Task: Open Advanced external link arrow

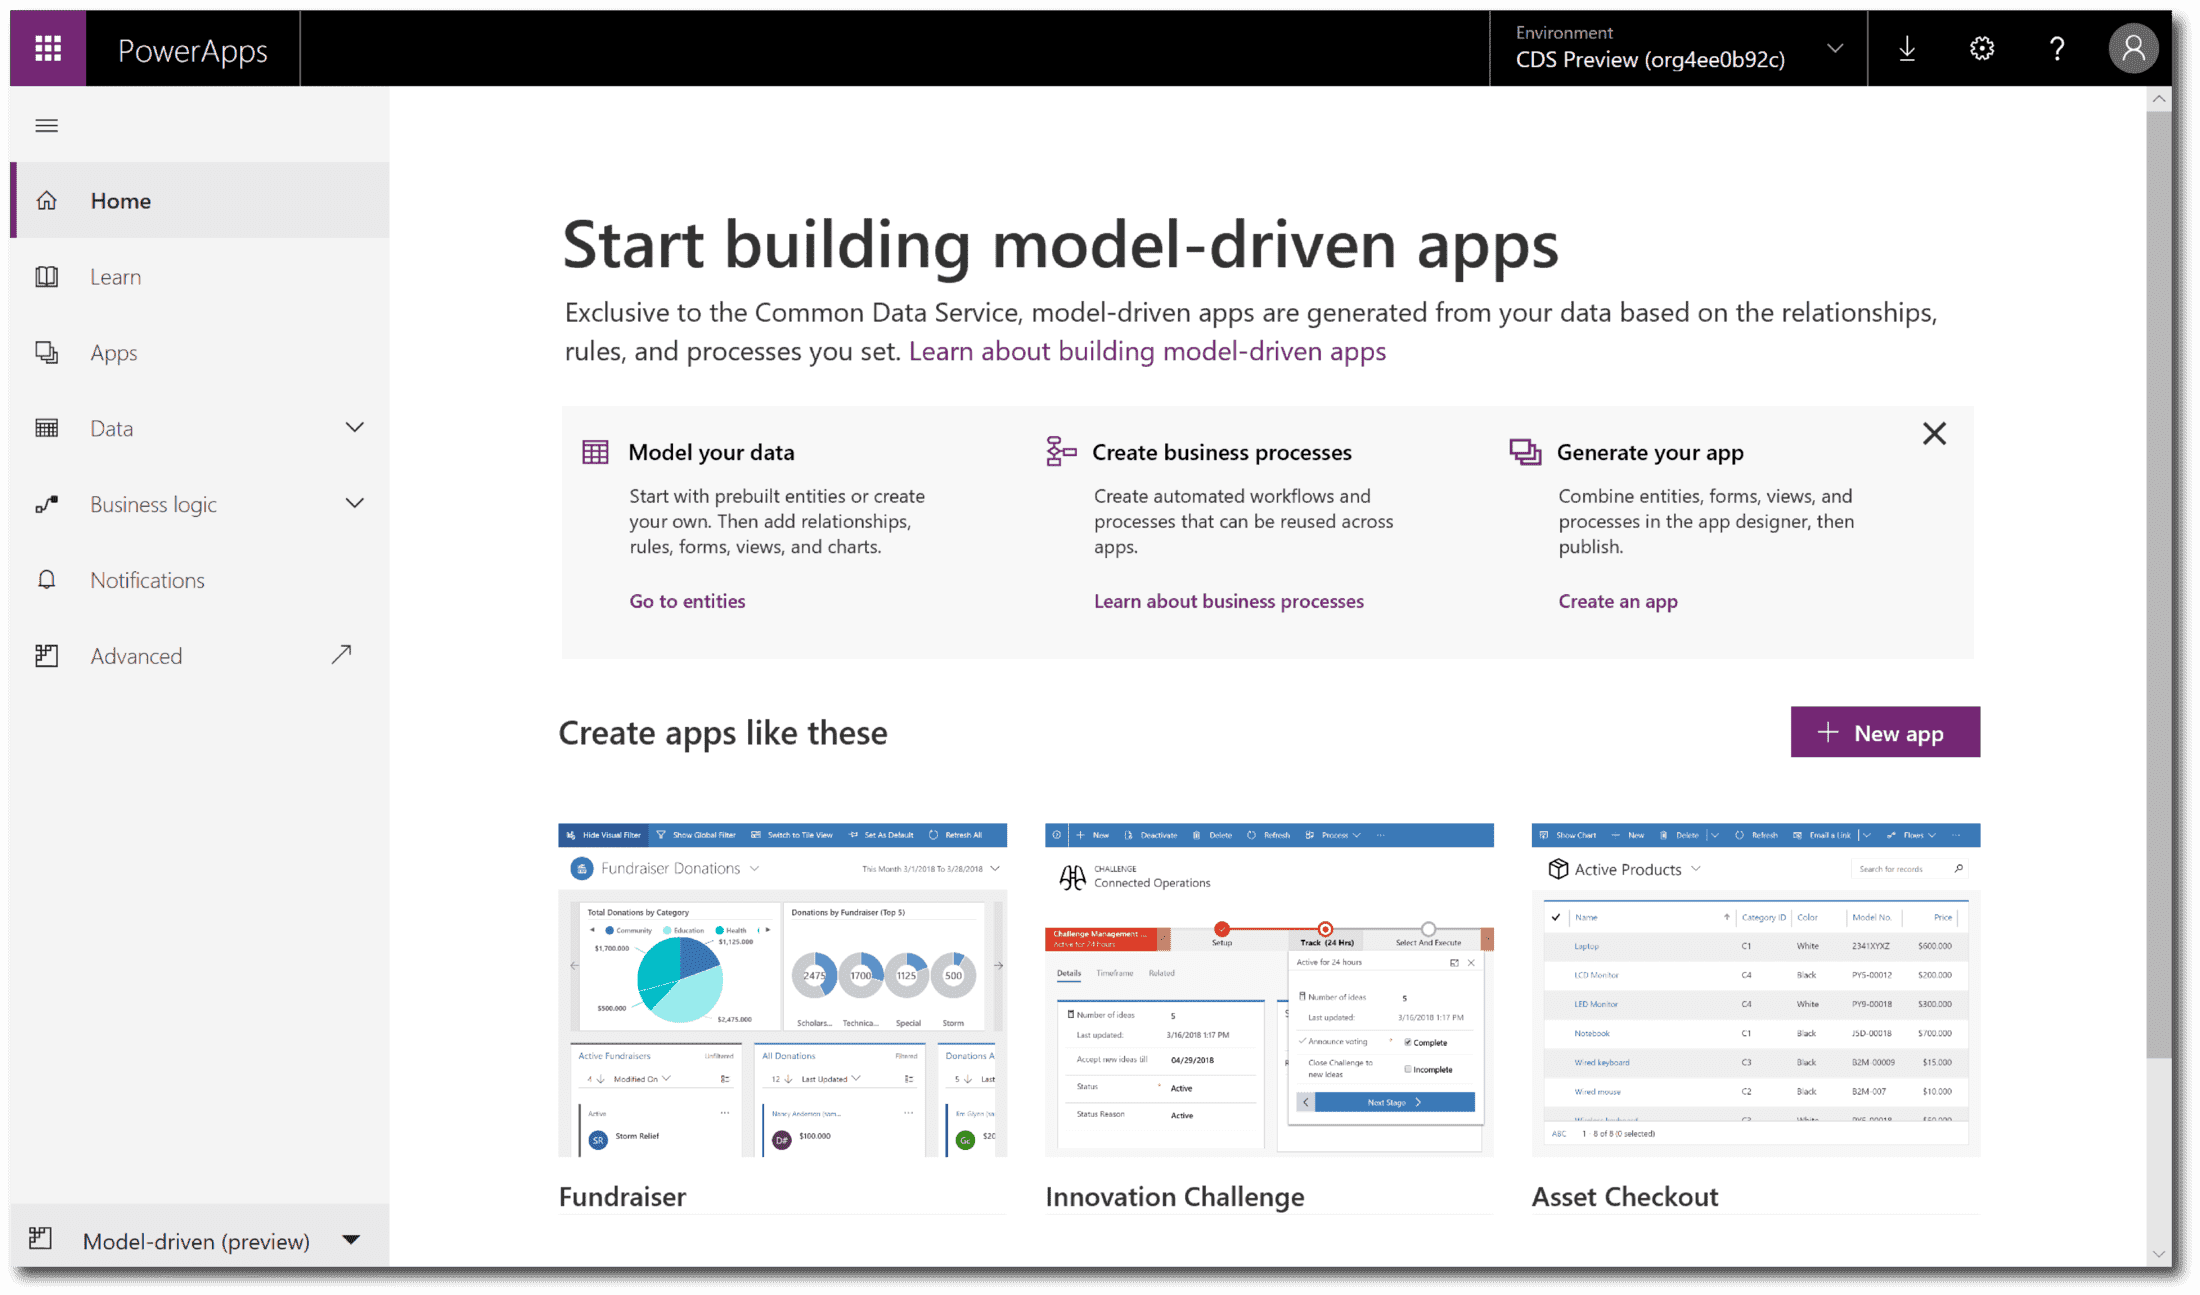Action: click(342, 655)
